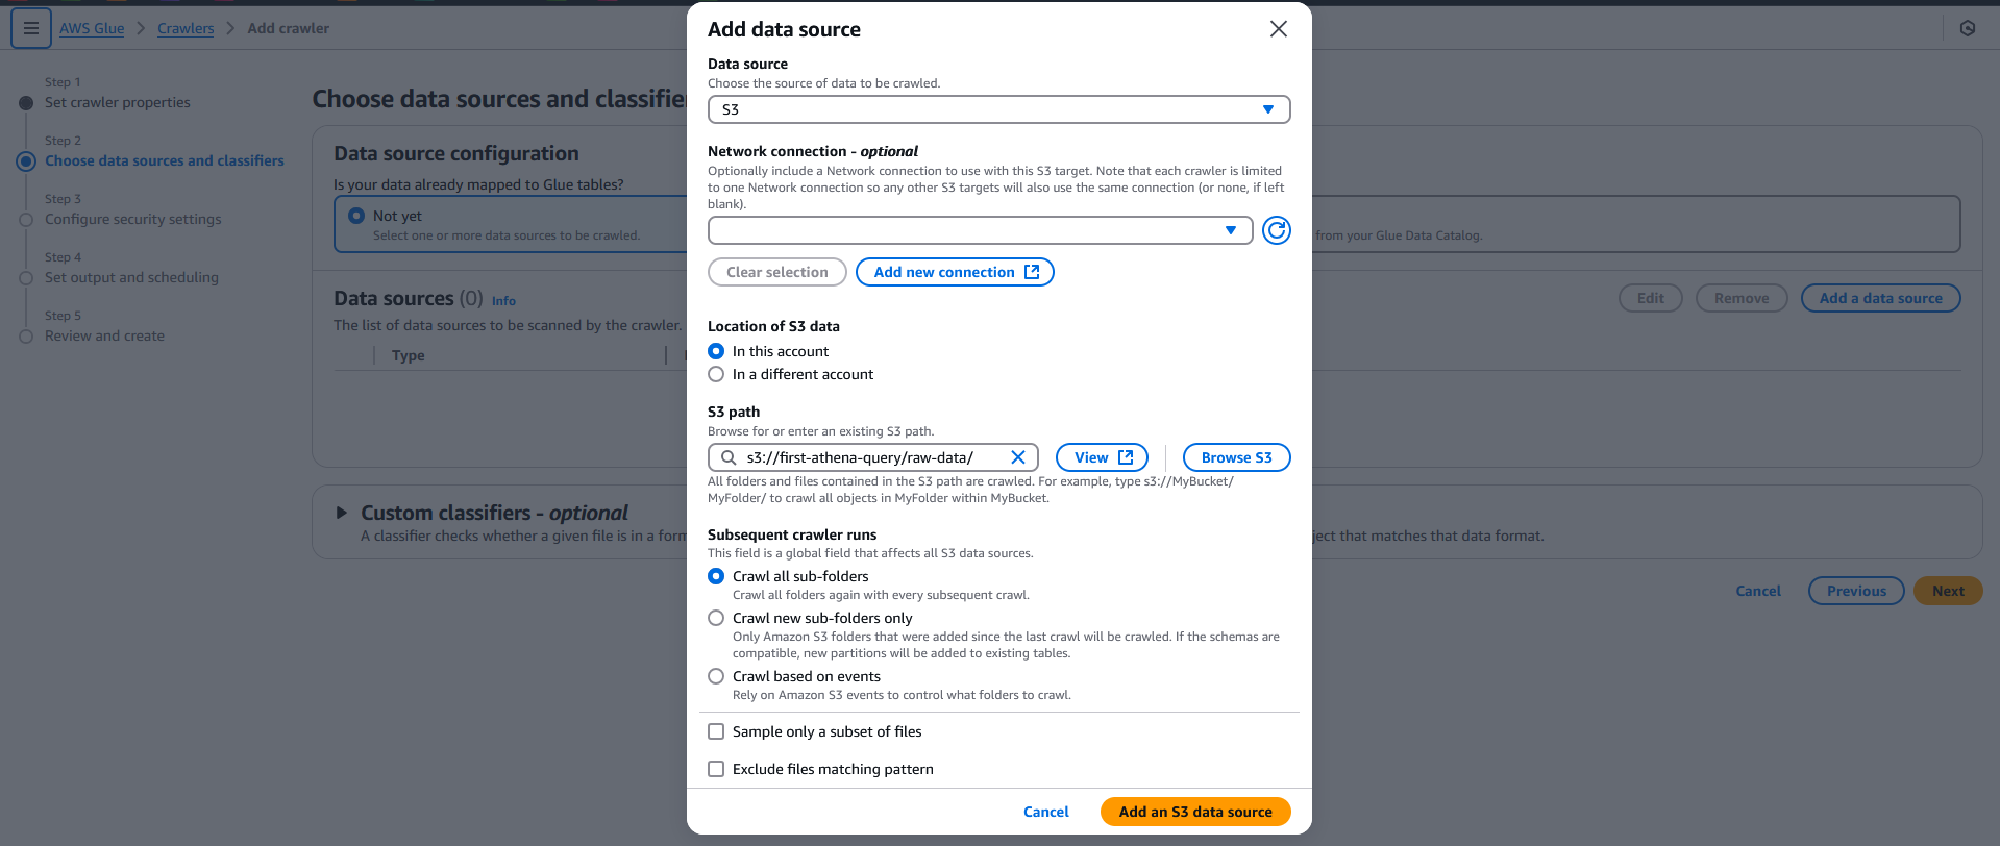Go to Step 3 Configure security settings
The height and width of the screenshot is (846, 2000).
(133, 219)
